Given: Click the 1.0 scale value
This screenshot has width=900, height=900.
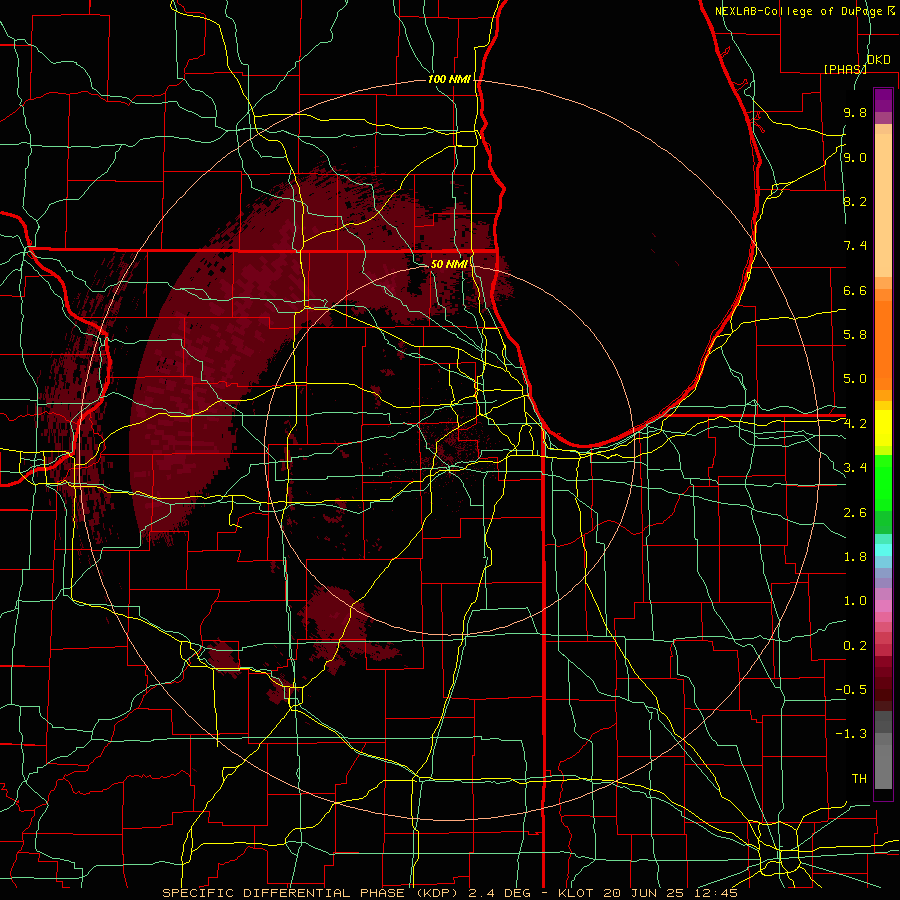Looking at the screenshot, I should tap(855, 602).
